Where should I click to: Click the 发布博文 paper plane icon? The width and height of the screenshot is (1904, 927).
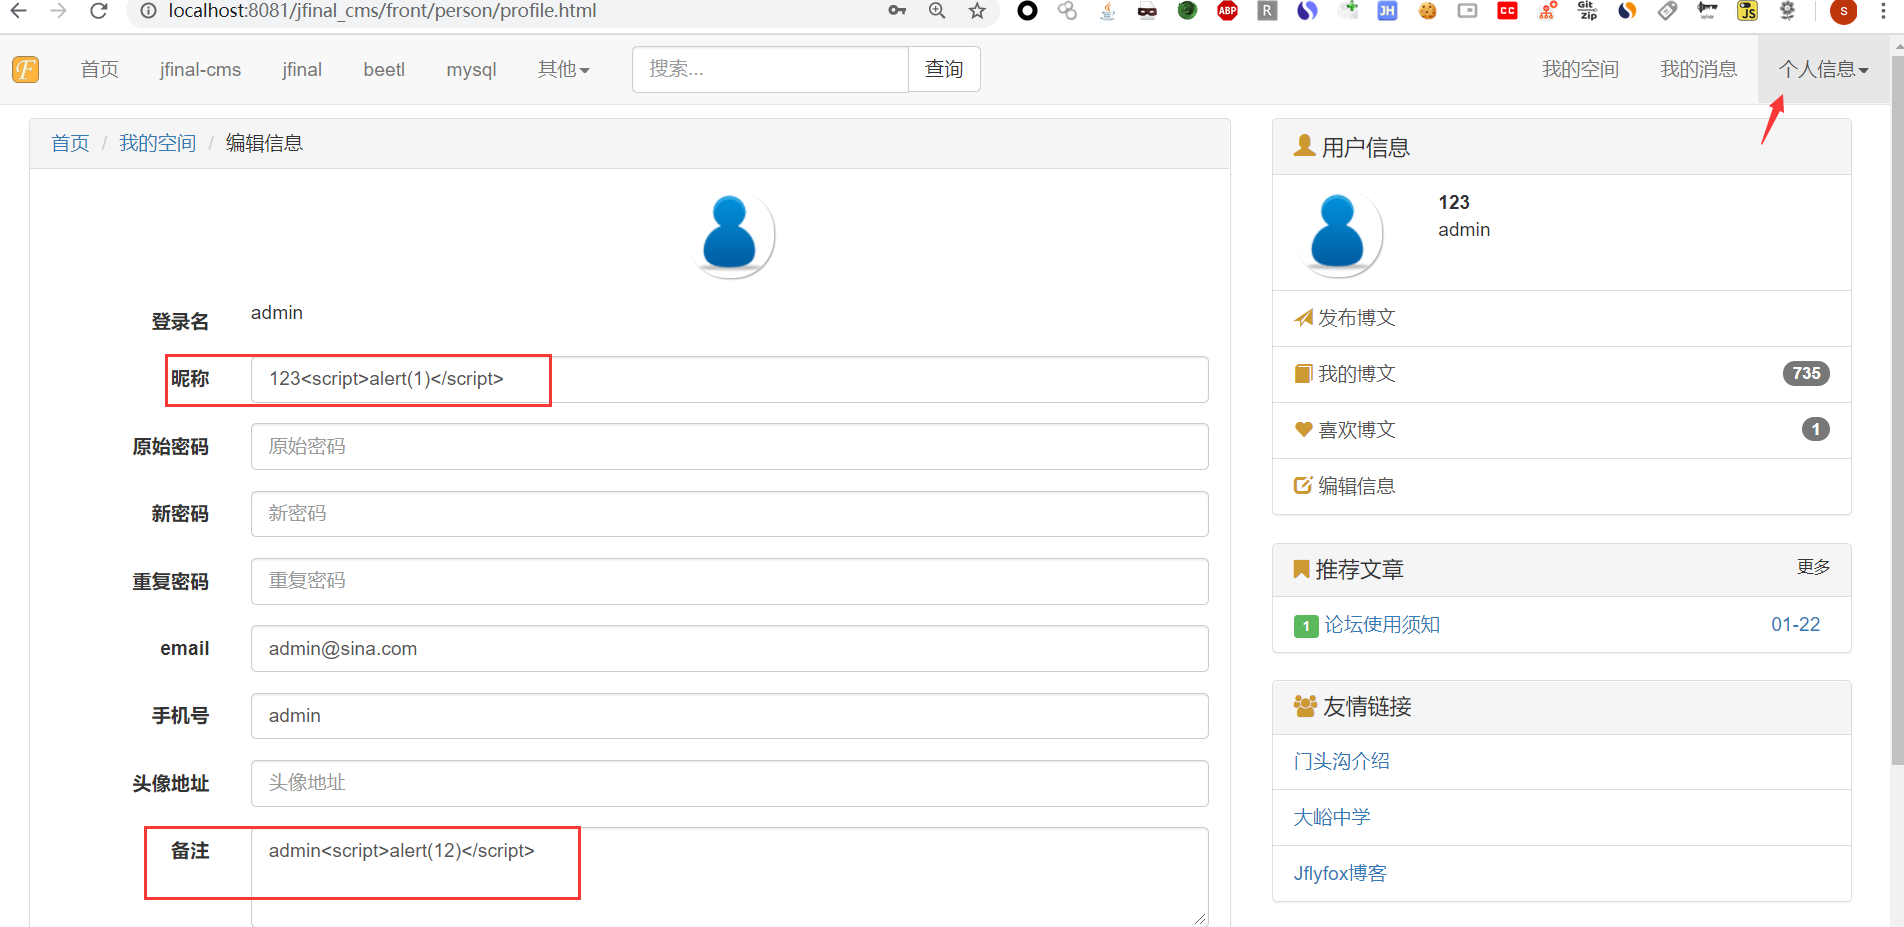(x=1303, y=318)
